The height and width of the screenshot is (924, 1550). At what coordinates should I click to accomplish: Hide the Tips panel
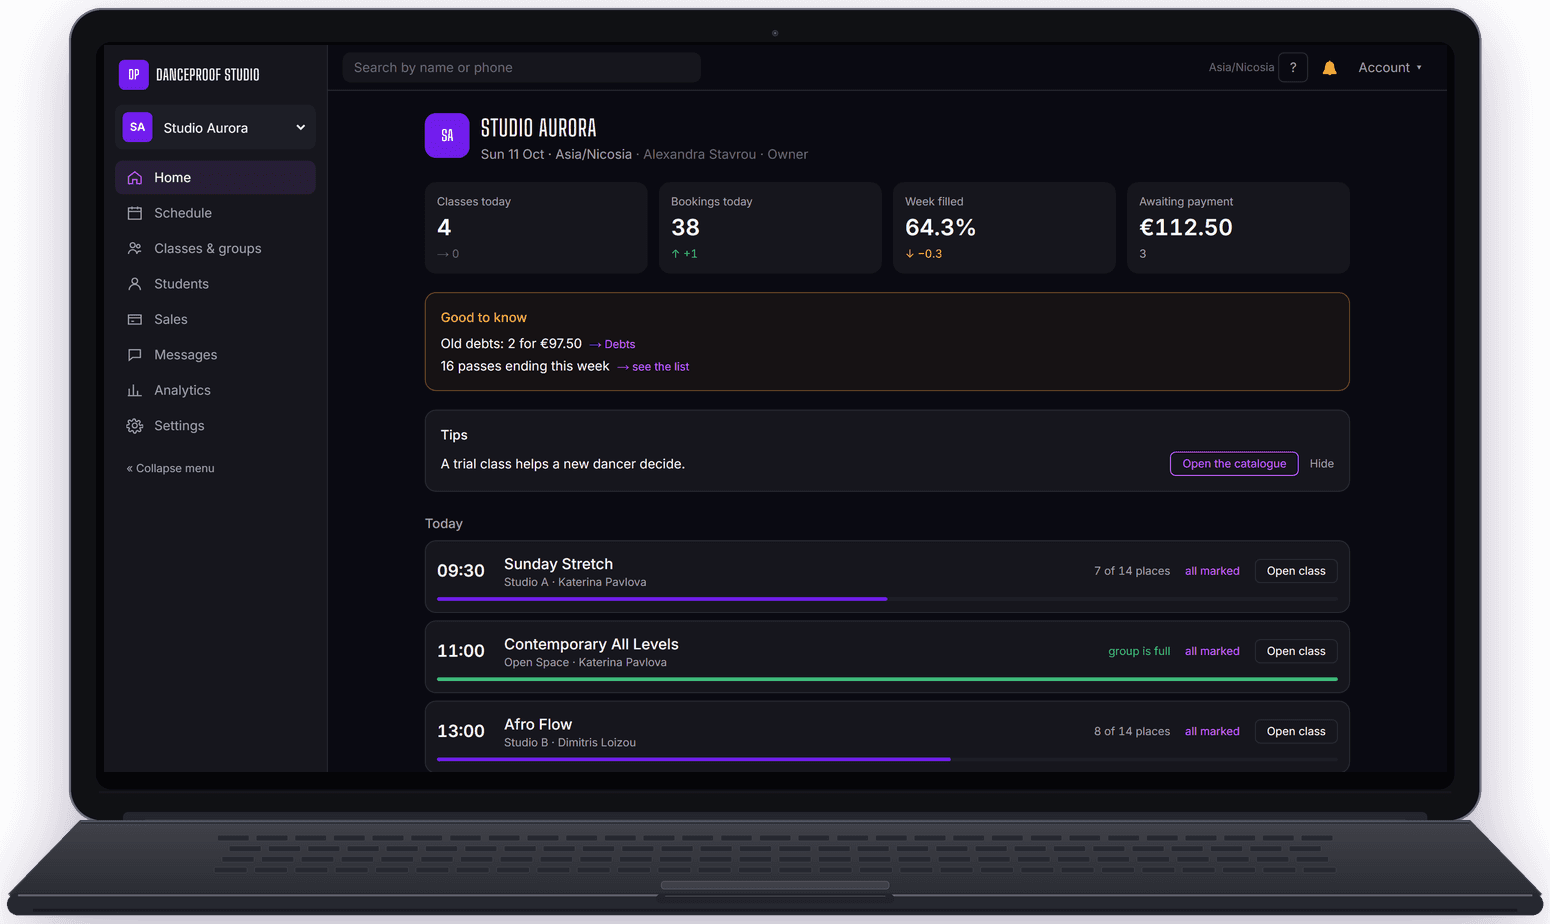pos(1322,464)
